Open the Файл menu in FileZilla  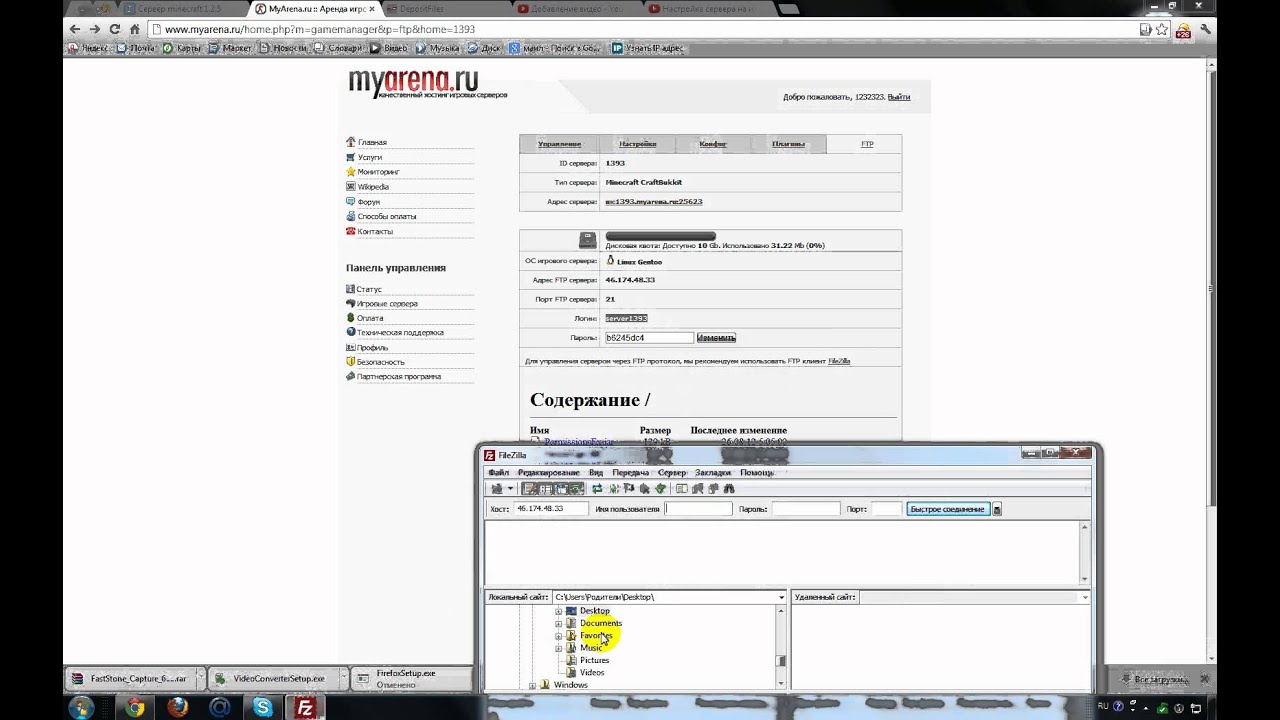tap(498, 472)
